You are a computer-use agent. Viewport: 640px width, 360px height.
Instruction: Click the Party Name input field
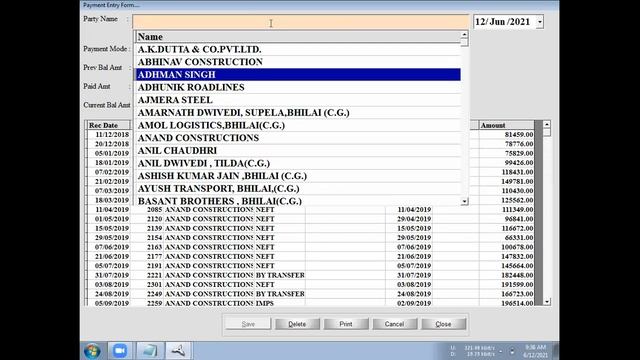[x=301, y=22]
